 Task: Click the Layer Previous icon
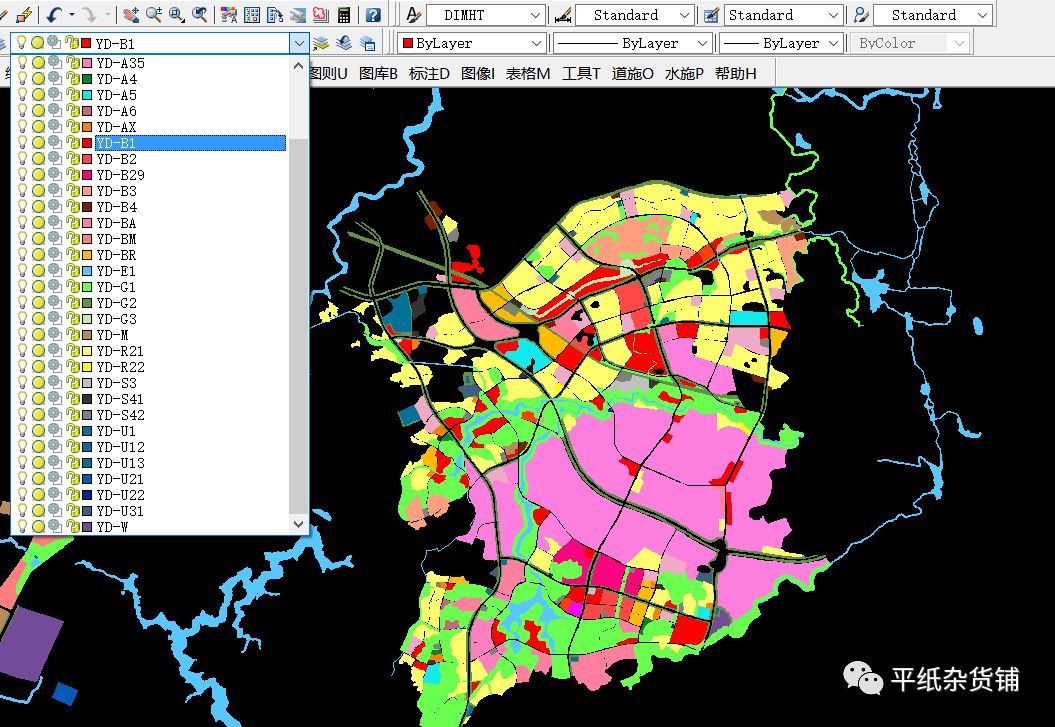pos(344,44)
